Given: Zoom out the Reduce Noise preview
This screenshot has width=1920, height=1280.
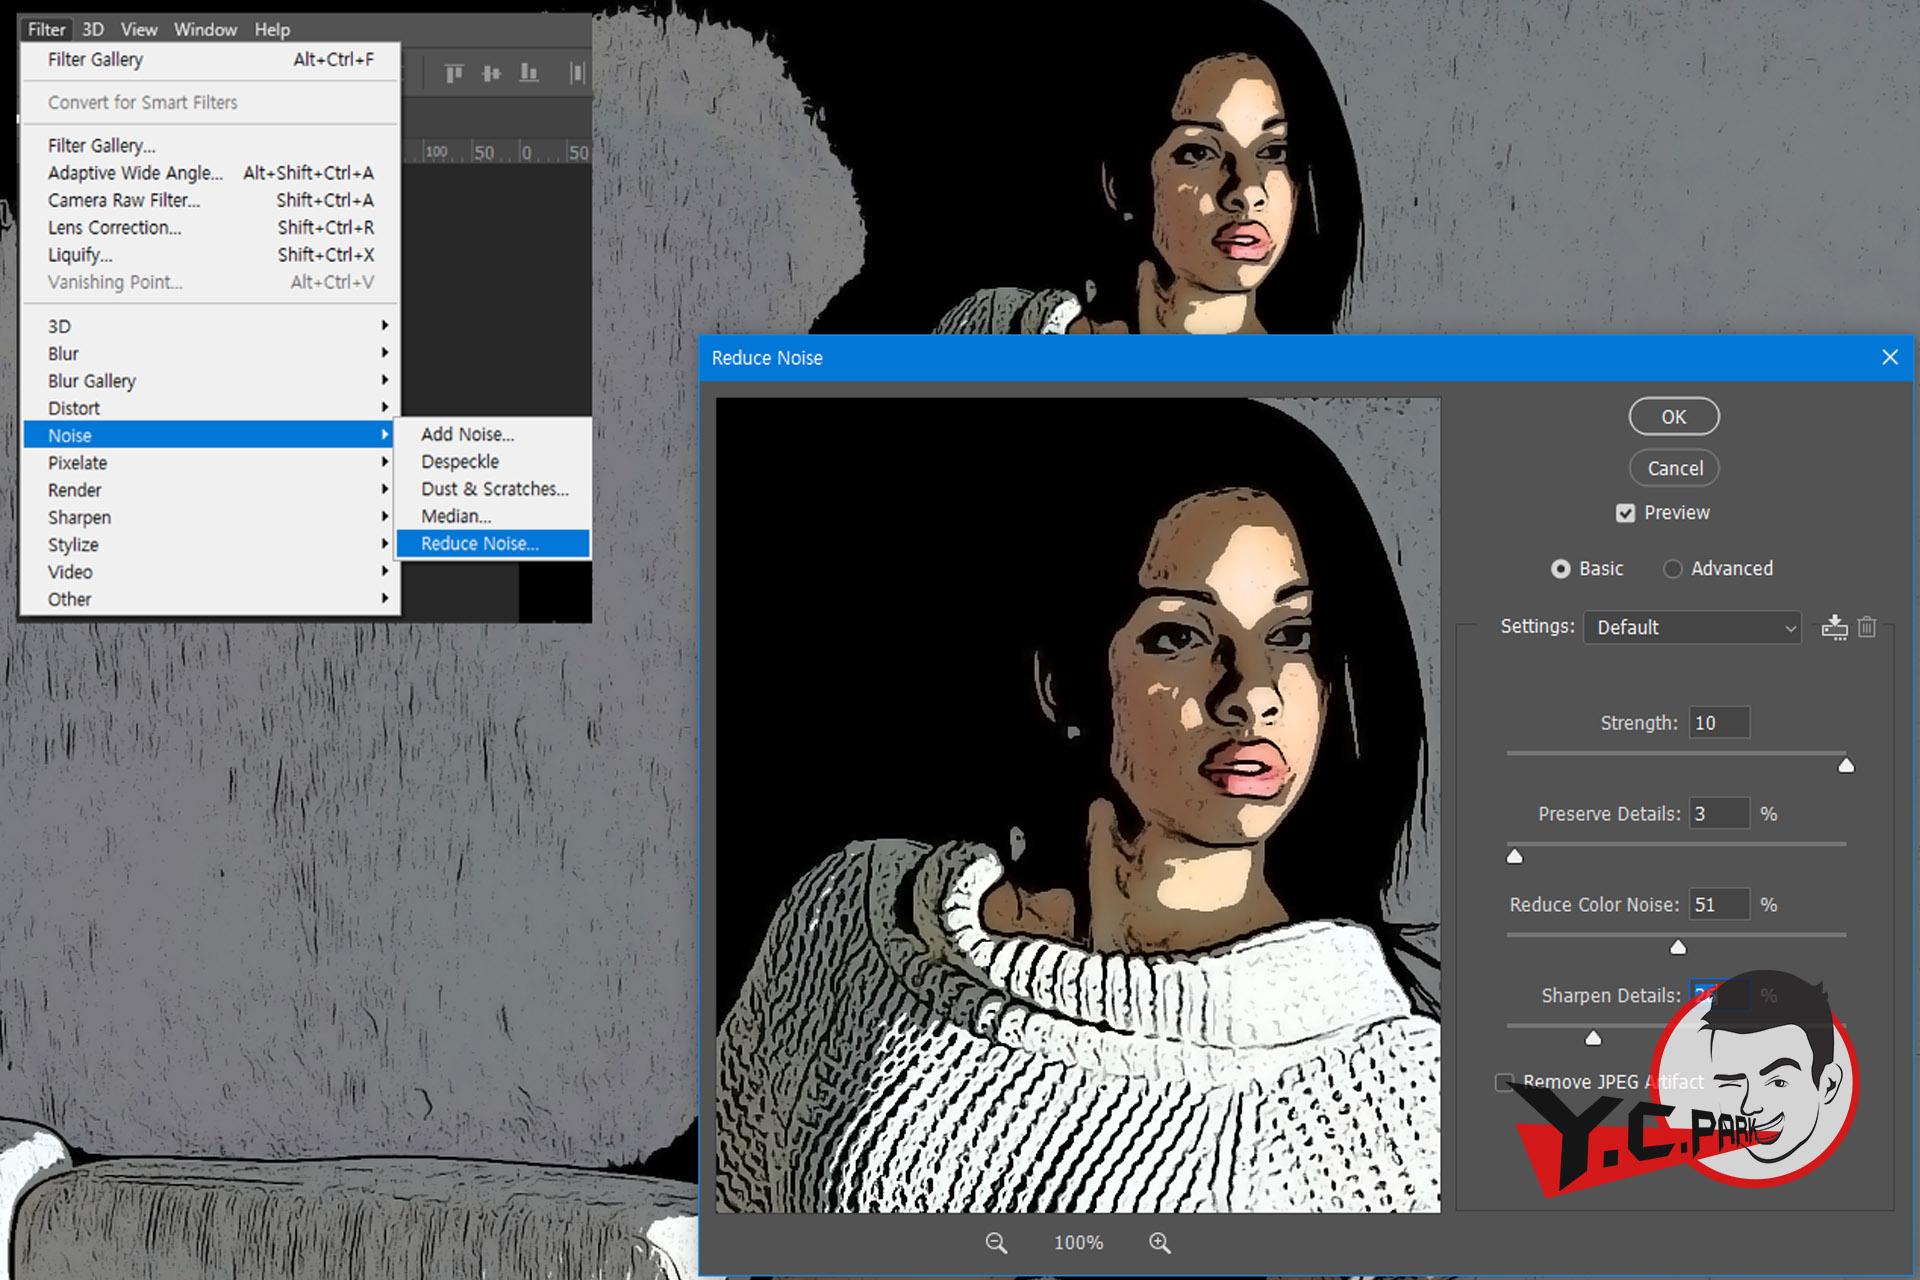Looking at the screenshot, I should click(996, 1242).
